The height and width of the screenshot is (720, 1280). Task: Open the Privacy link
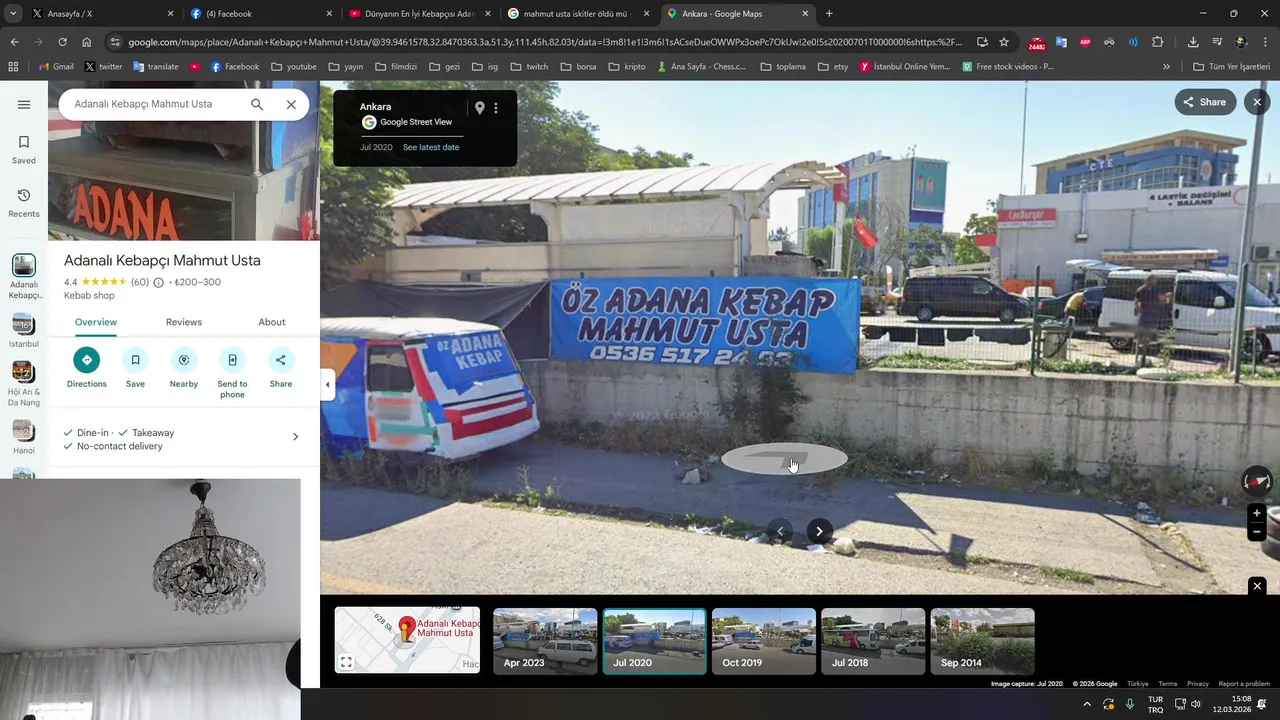pyautogui.click(x=1198, y=684)
